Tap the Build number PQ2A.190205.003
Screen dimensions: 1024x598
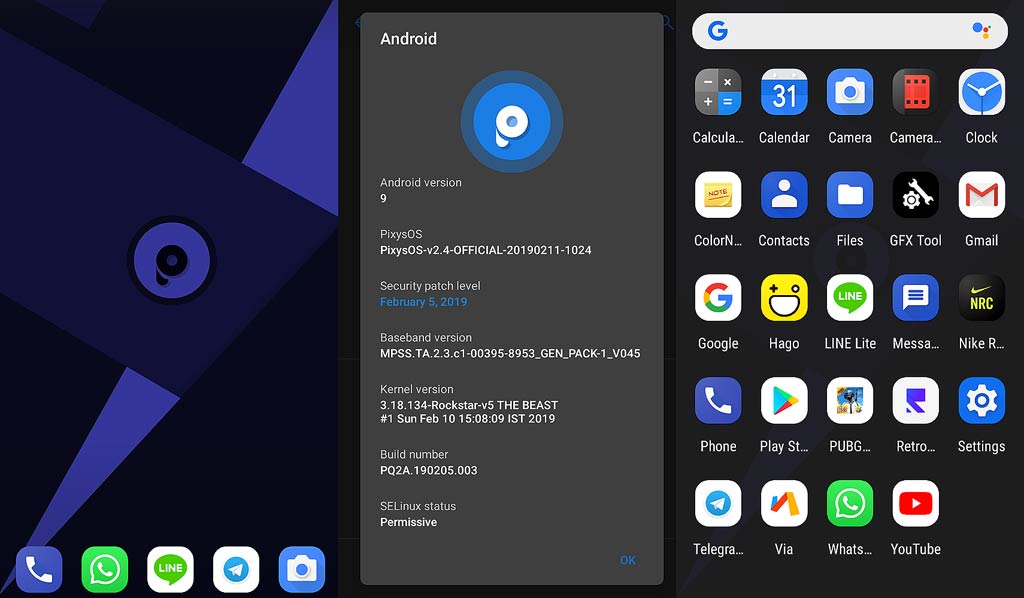pos(428,470)
